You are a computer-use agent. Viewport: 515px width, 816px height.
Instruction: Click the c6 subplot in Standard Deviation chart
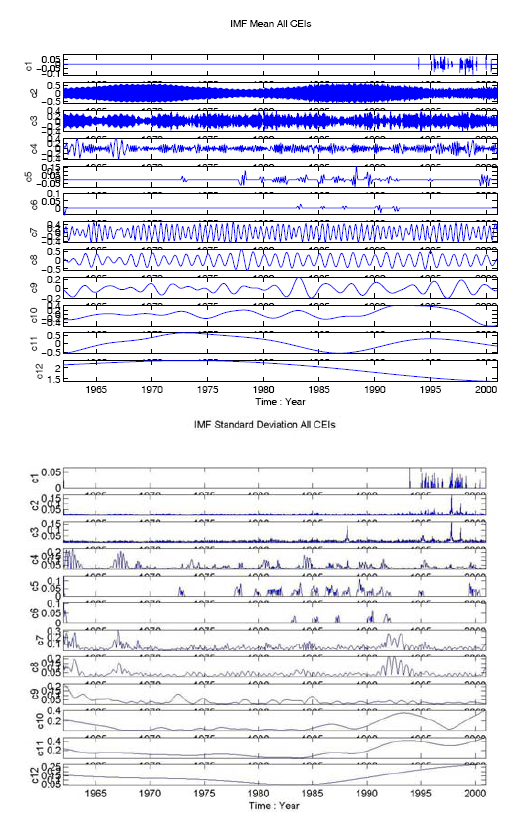pos(275,613)
